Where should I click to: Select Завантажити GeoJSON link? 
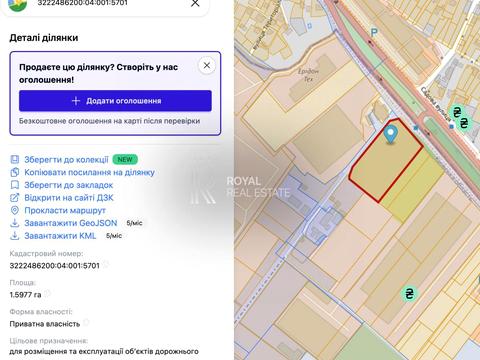[x=71, y=223]
